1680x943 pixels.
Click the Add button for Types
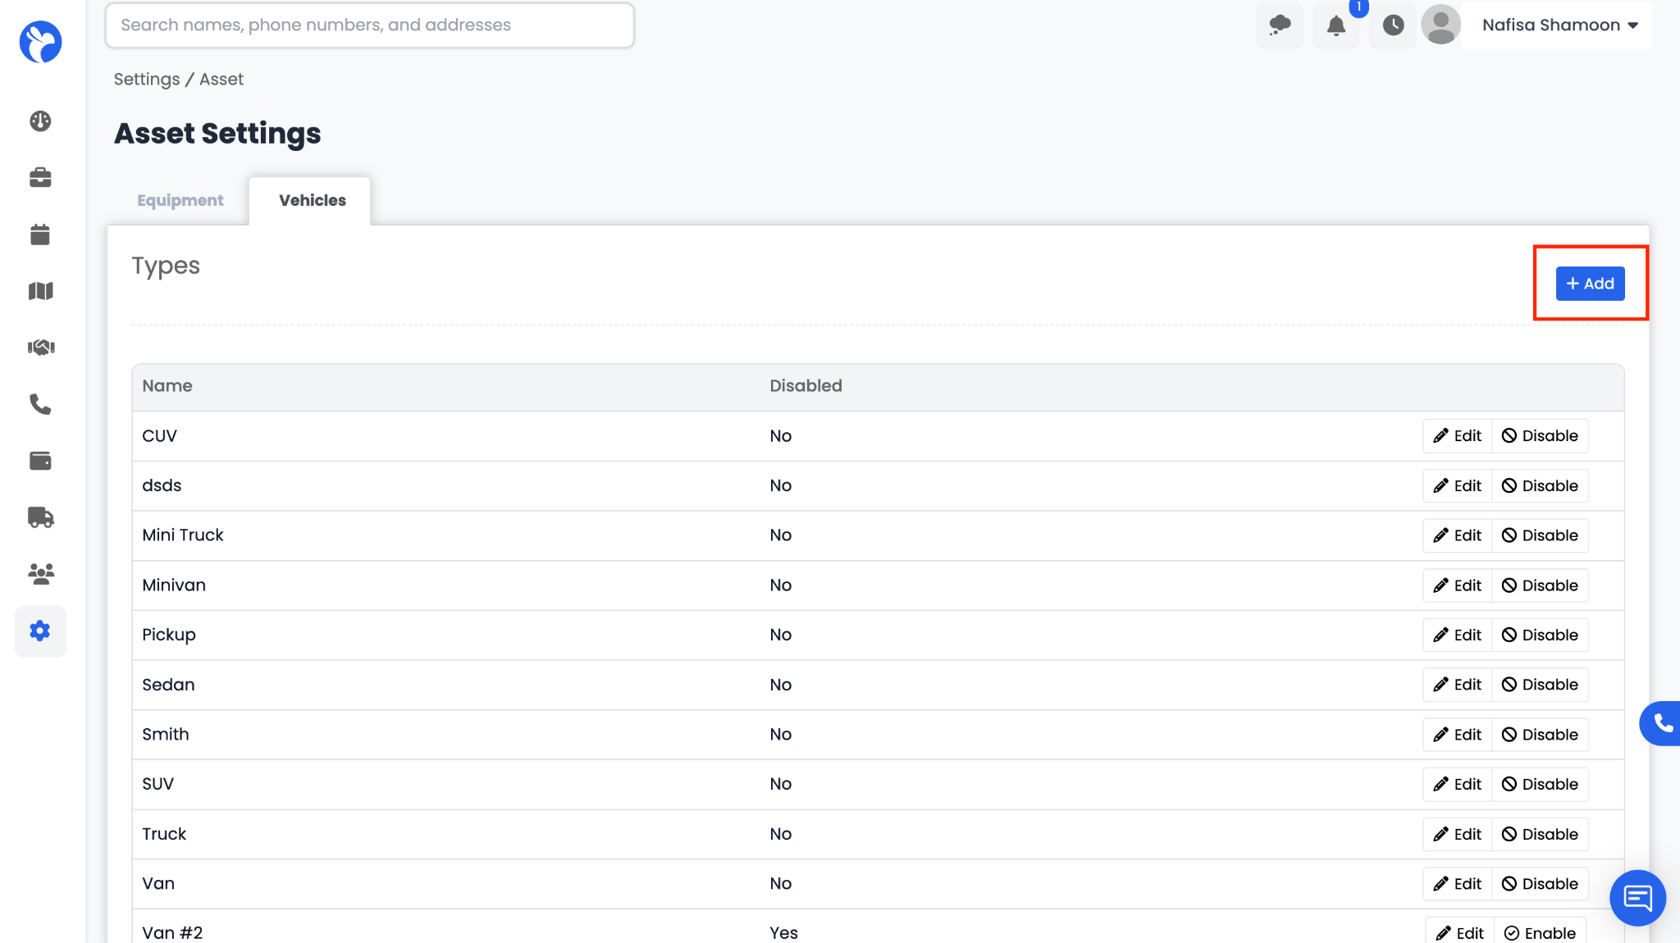(1590, 284)
